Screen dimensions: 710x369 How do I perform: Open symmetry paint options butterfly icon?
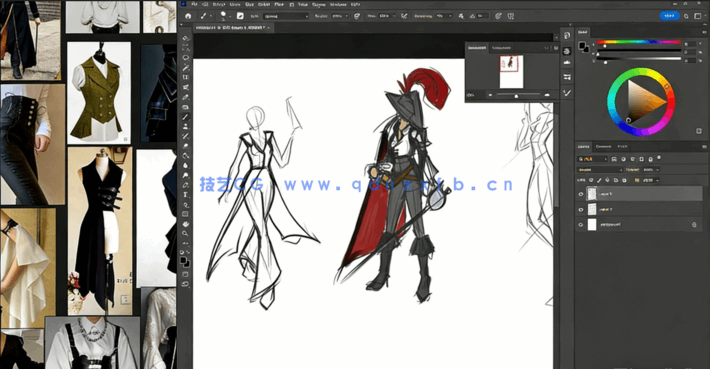click(511, 16)
